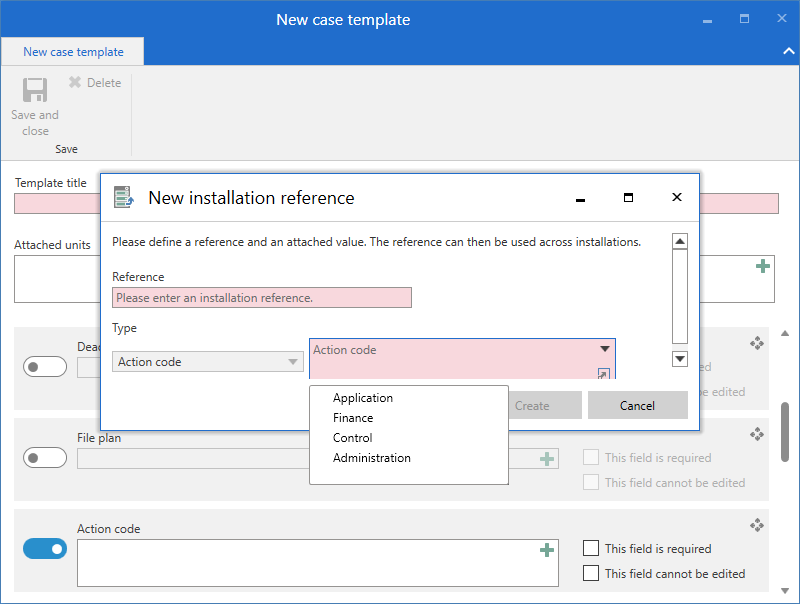
Task: Click the Delete X icon in ribbon
Action: click(75, 83)
